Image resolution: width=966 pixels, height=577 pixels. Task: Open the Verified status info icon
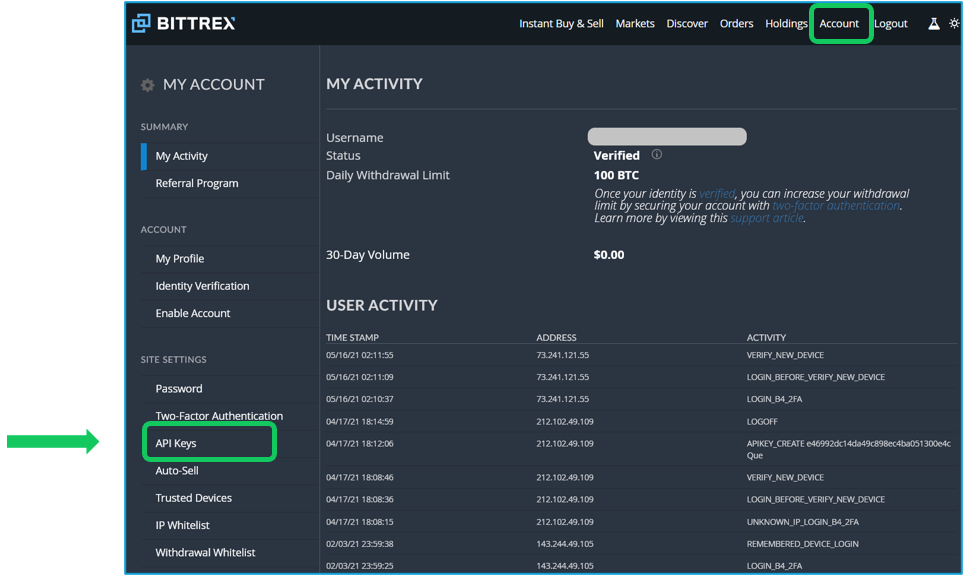tap(657, 155)
